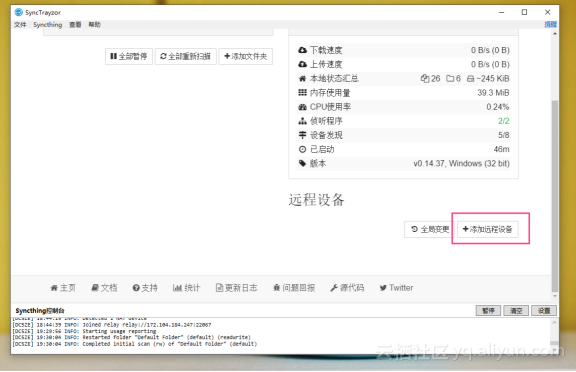Click 添加远程设备 add remote device button
This screenshot has height=372, width=576.
pos(487,229)
